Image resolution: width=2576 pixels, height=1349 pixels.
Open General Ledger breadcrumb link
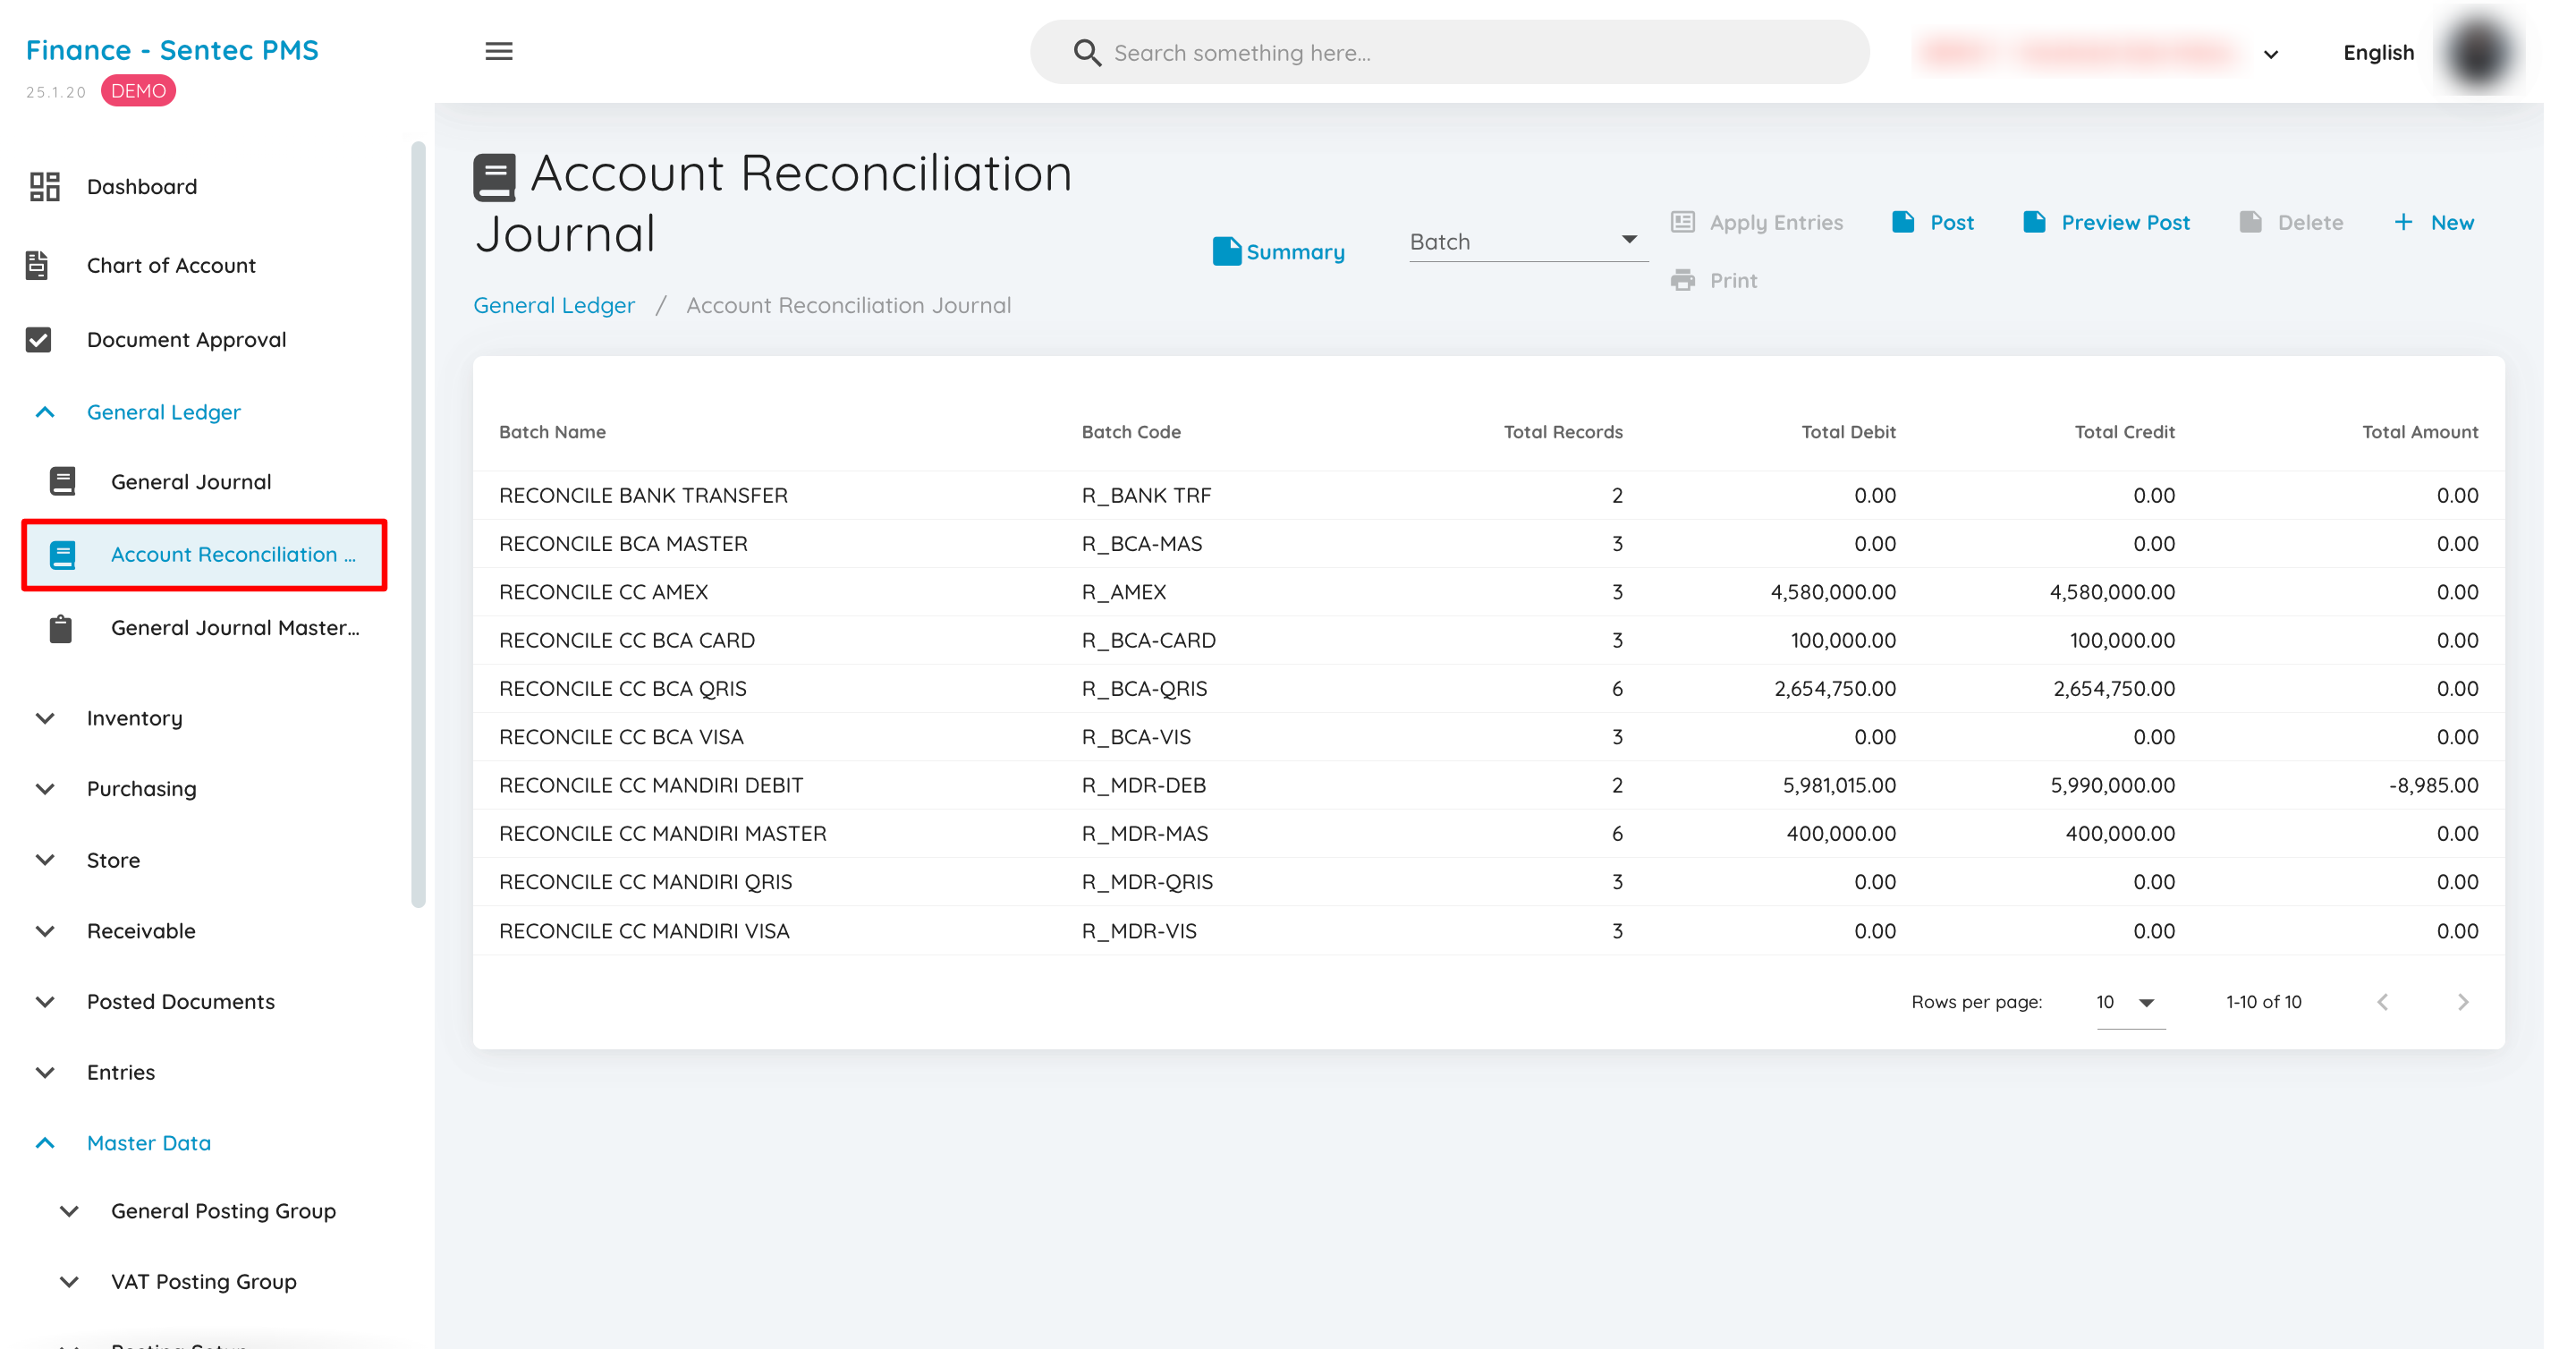pyautogui.click(x=553, y=305)
